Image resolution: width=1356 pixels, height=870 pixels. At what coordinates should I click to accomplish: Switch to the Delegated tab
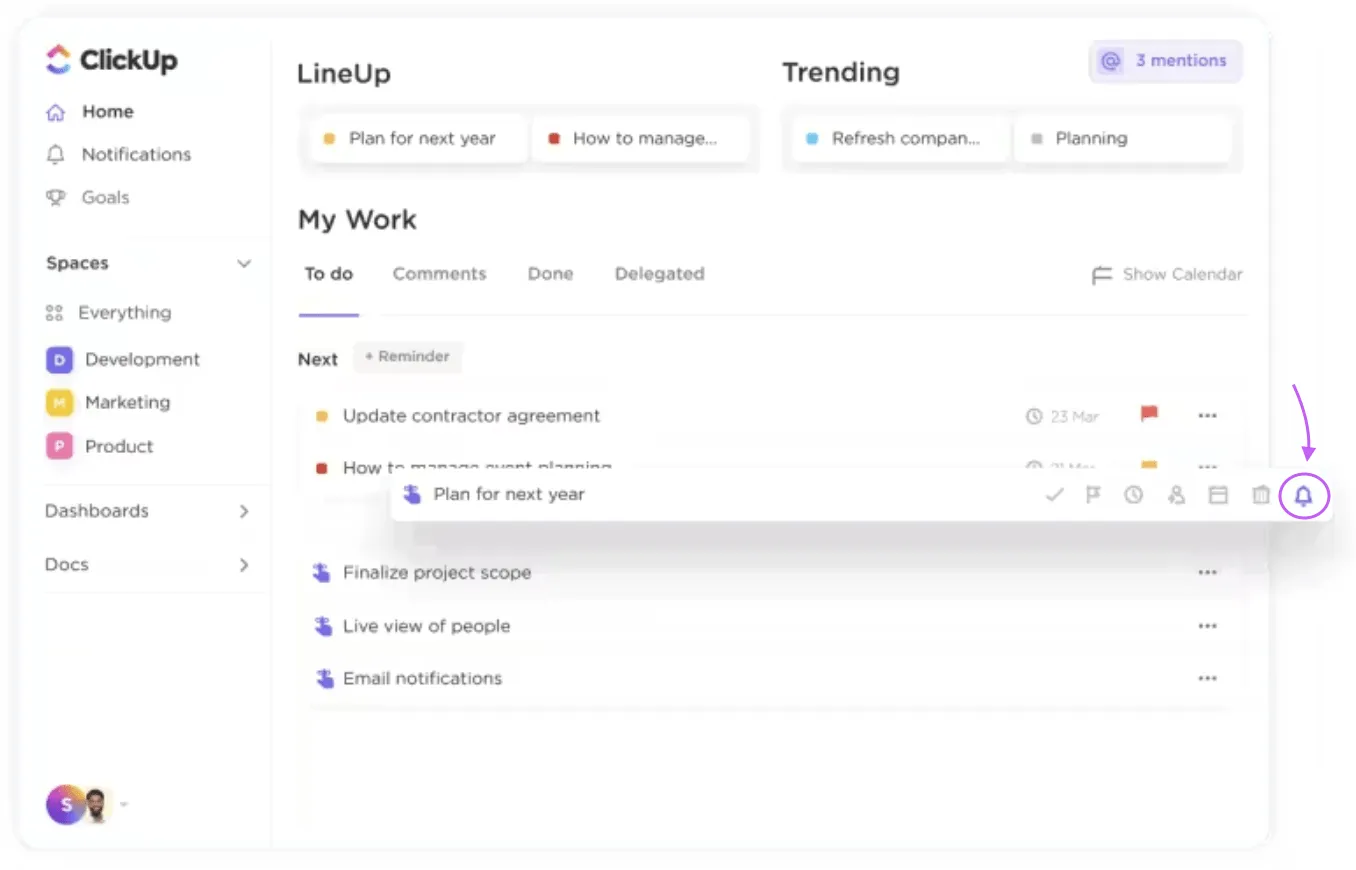(660, 274)
